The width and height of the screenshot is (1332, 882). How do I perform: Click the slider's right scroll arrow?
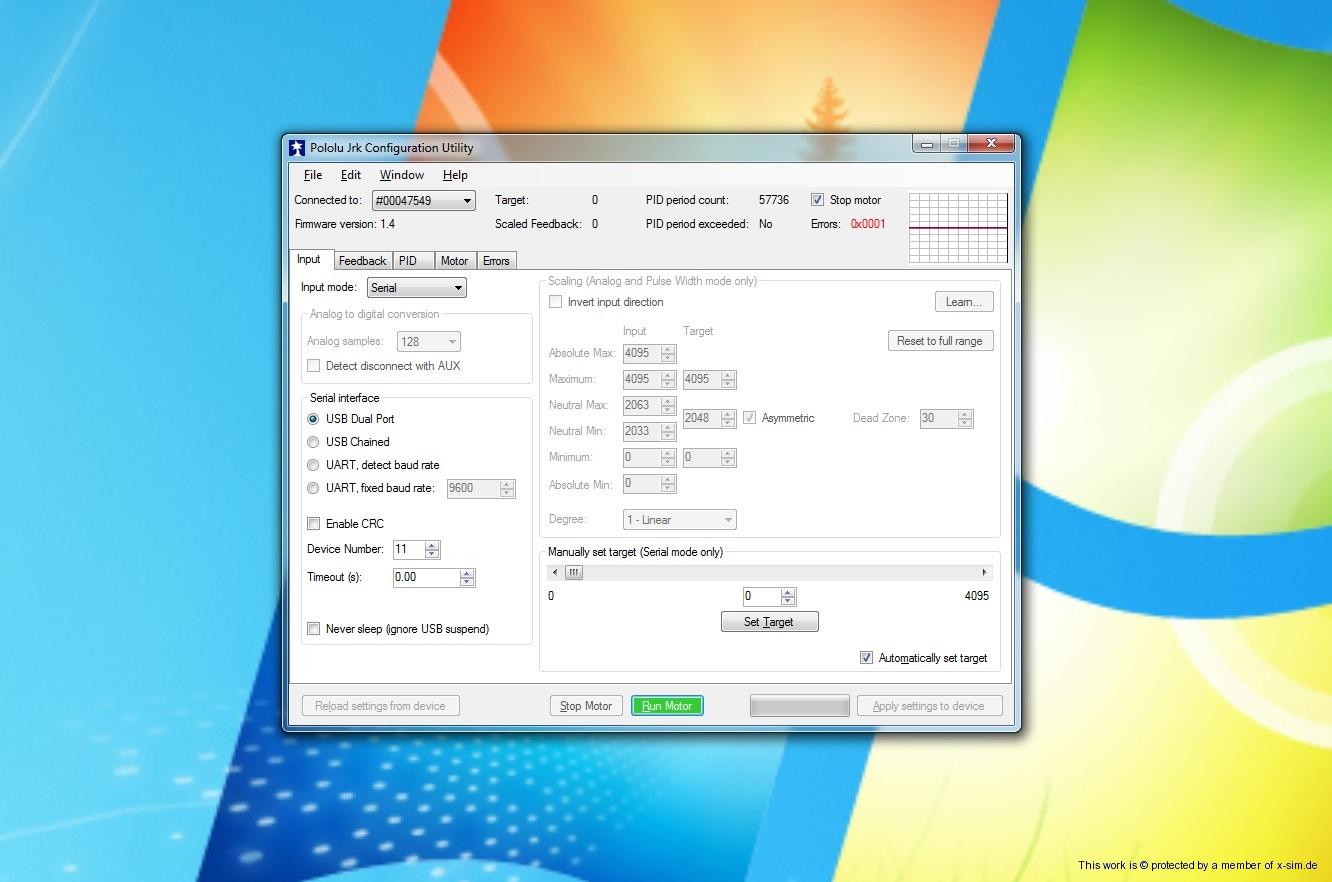coord(984,573)
